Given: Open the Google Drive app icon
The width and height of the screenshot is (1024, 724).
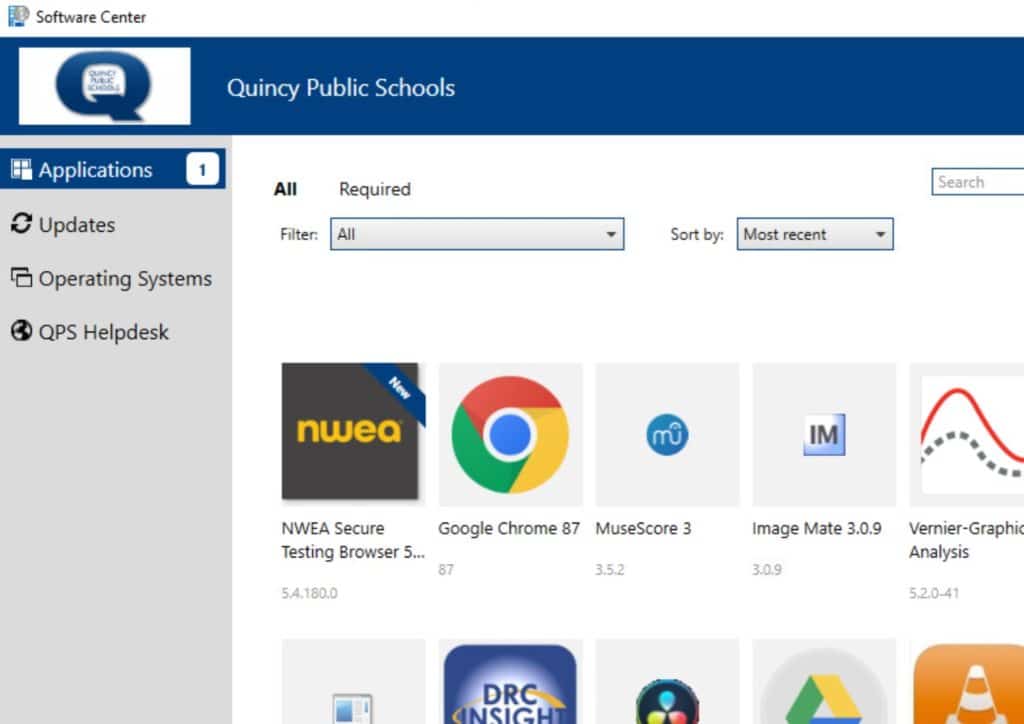Looking at the screenshot, I should pyautogui.click(x=824, y=685).
